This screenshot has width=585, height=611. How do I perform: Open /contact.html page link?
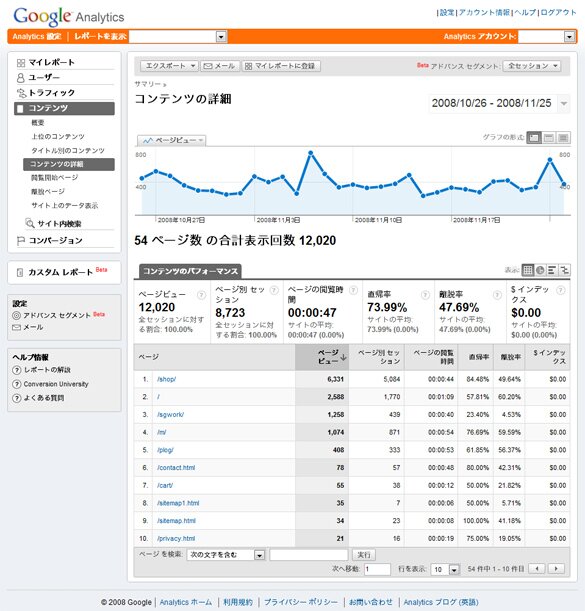click(x=176, y=468)
